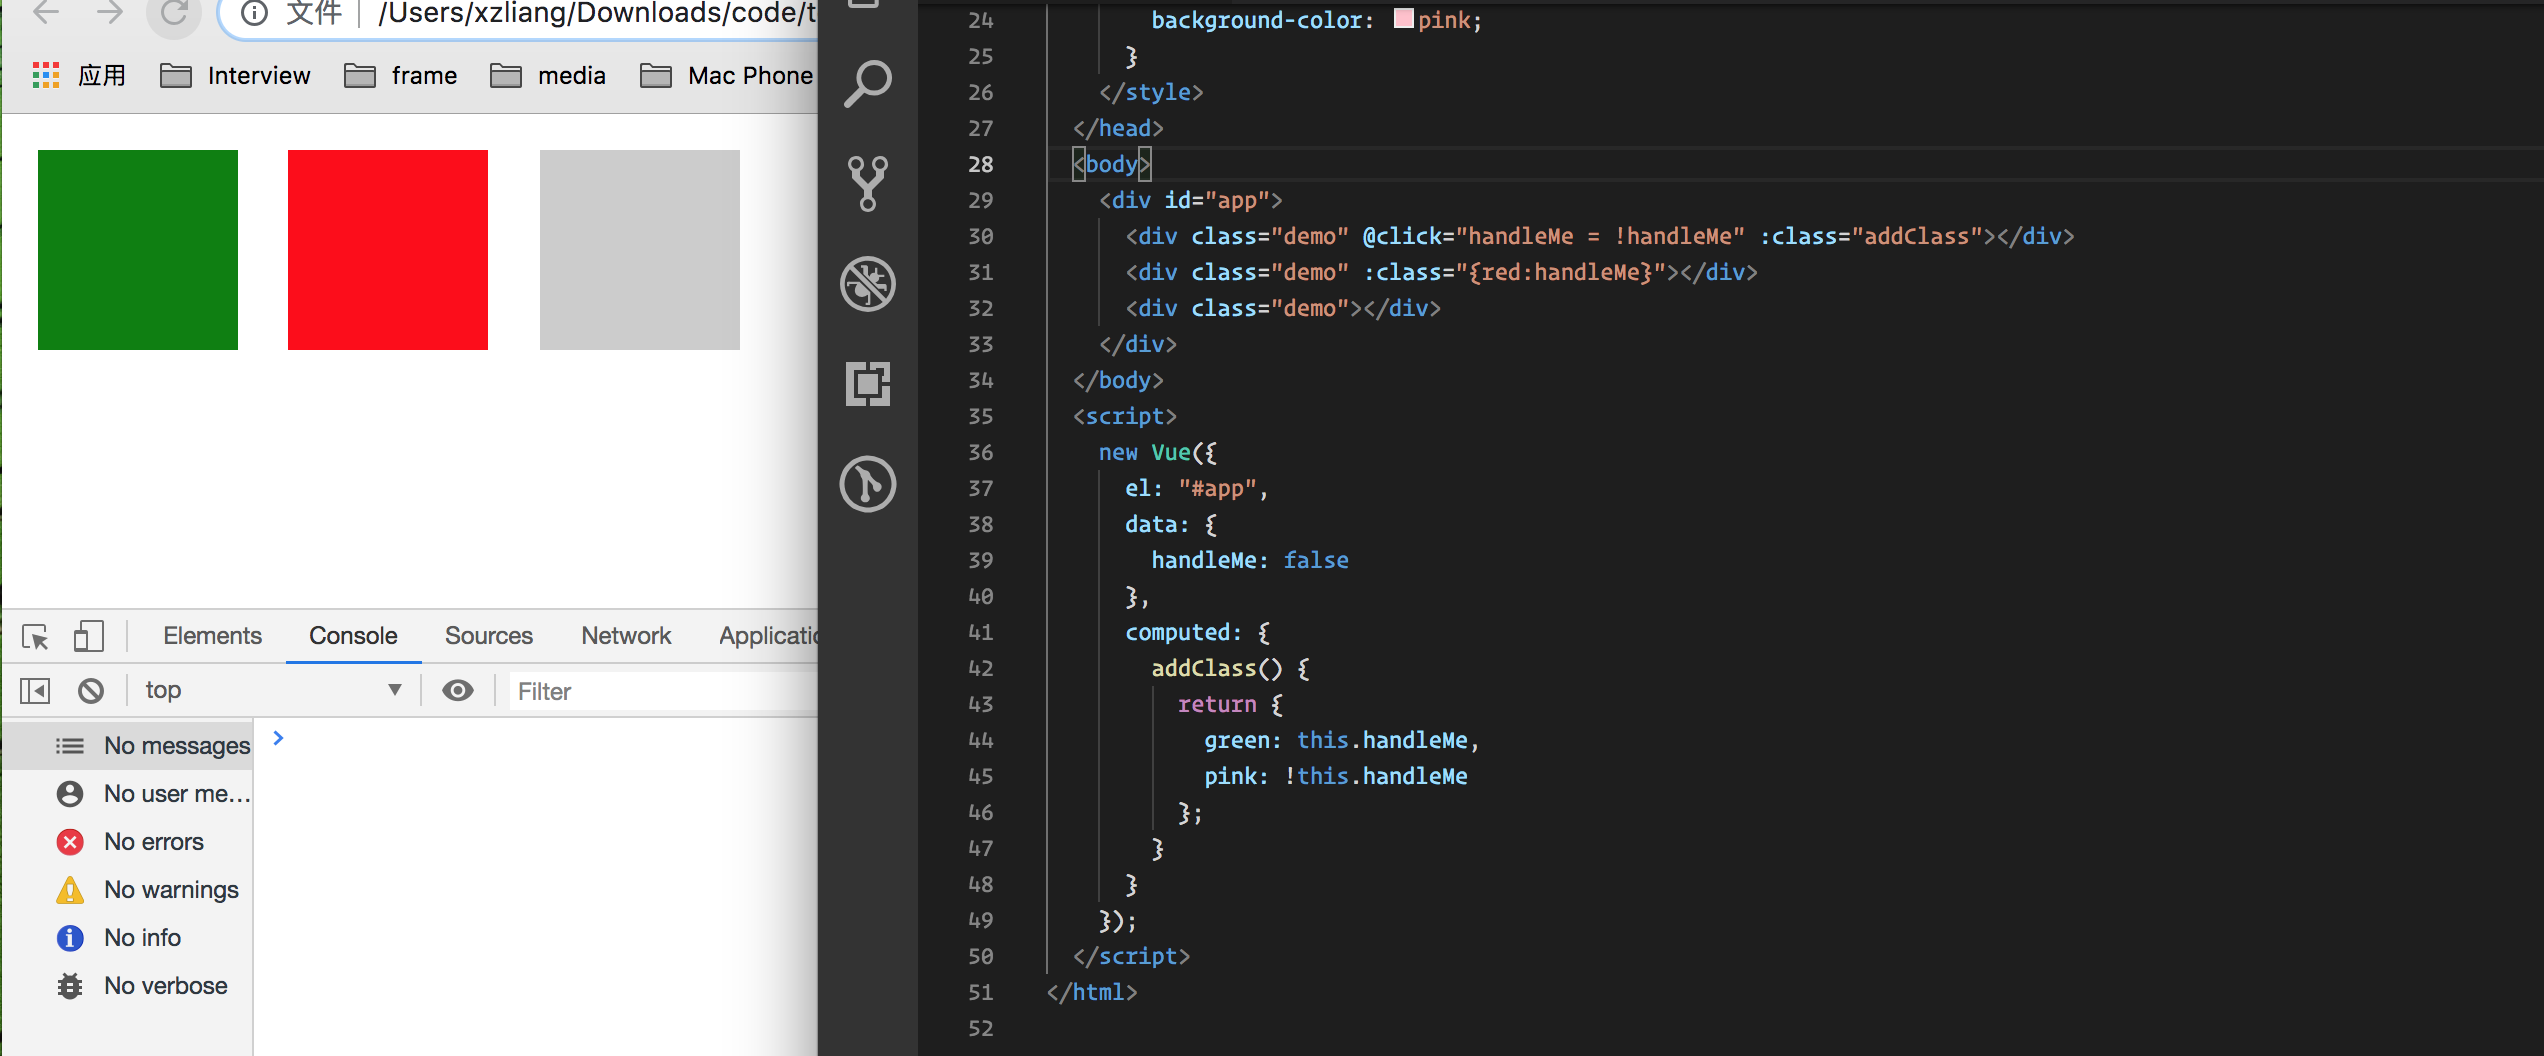The height and width of the screenshot is (1056, 2544).
Task: Open the GitLens icon in activity bar
Action: 868,484
